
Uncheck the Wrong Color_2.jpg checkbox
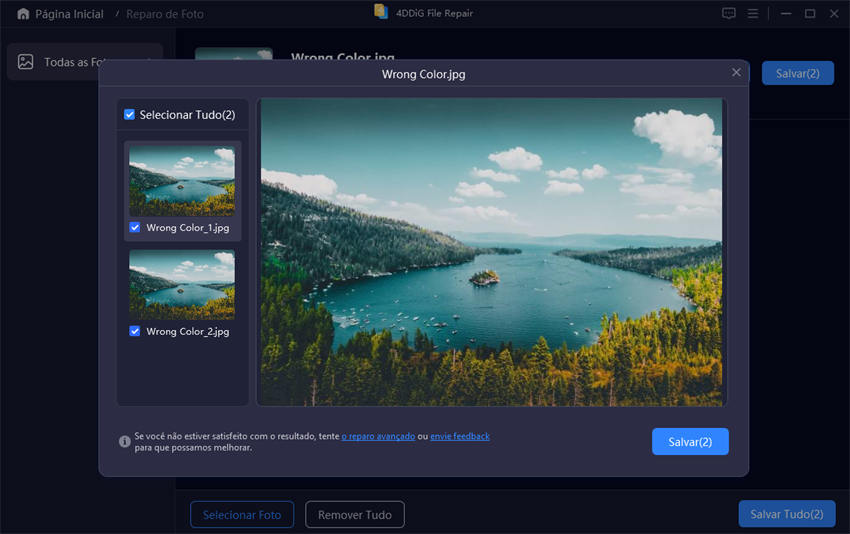pyautogui.click(x=134, y=331)
